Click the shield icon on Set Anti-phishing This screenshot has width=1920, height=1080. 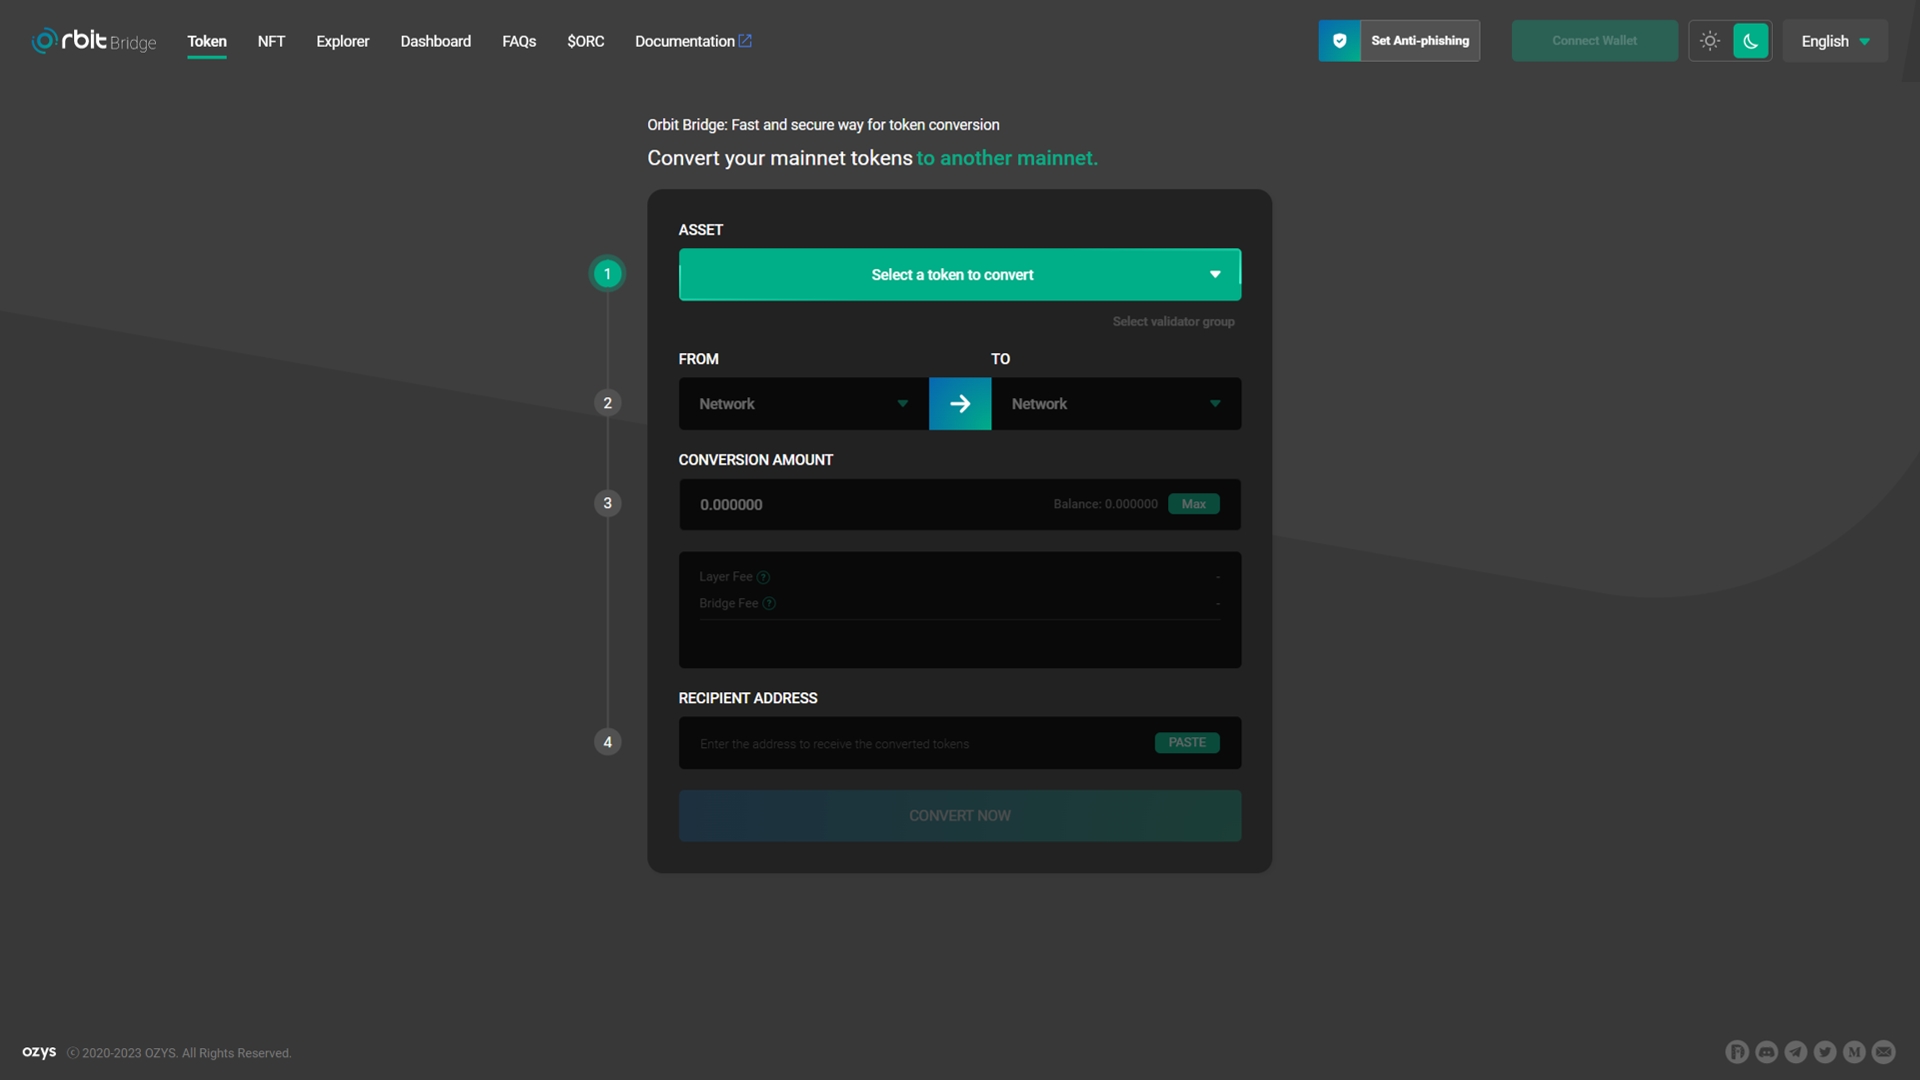coord(1339,41)
